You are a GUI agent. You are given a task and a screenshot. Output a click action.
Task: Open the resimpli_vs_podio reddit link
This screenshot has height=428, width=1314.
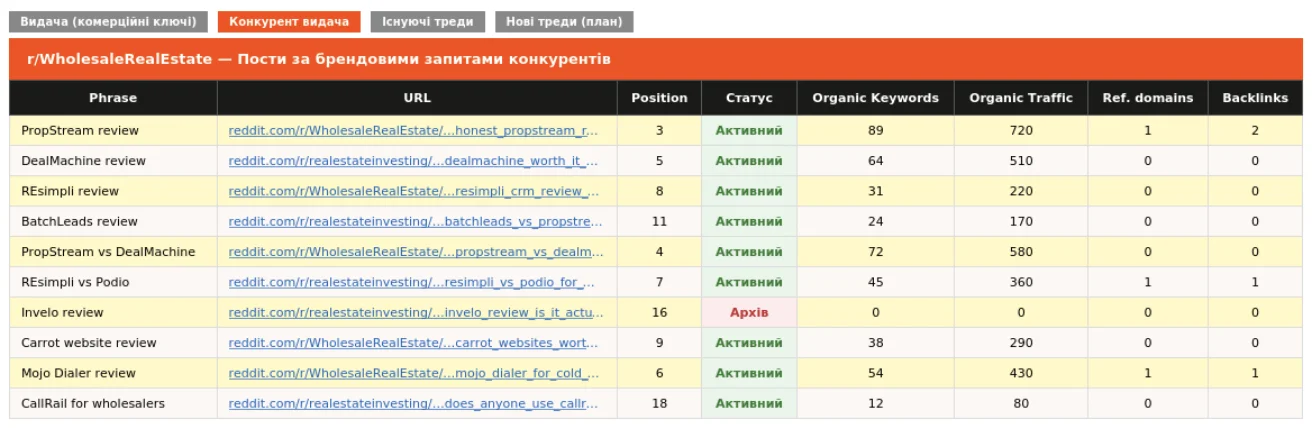click(x=412, y=282)
